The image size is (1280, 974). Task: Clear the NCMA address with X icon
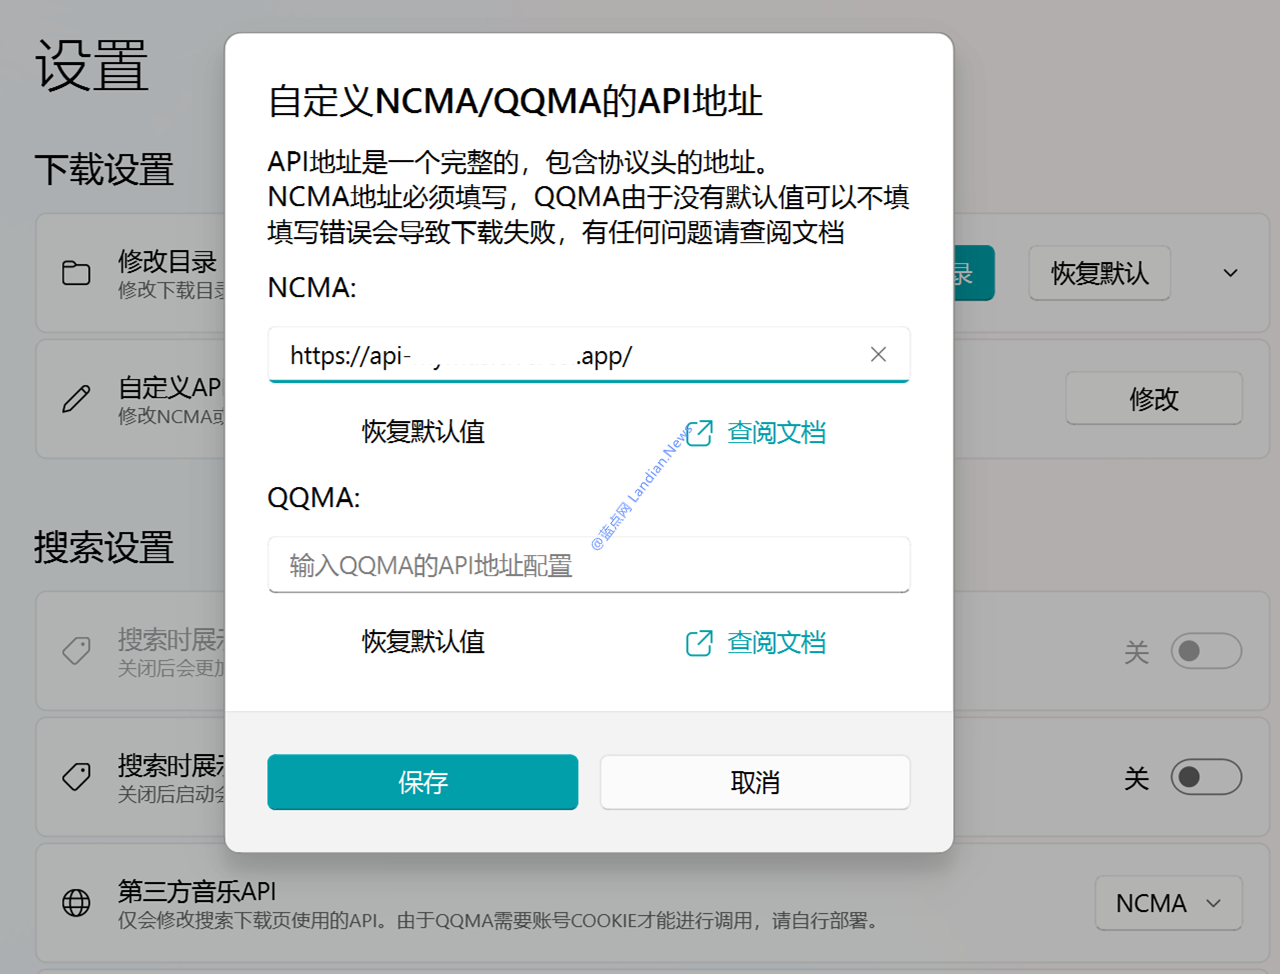tap(878, 355)
